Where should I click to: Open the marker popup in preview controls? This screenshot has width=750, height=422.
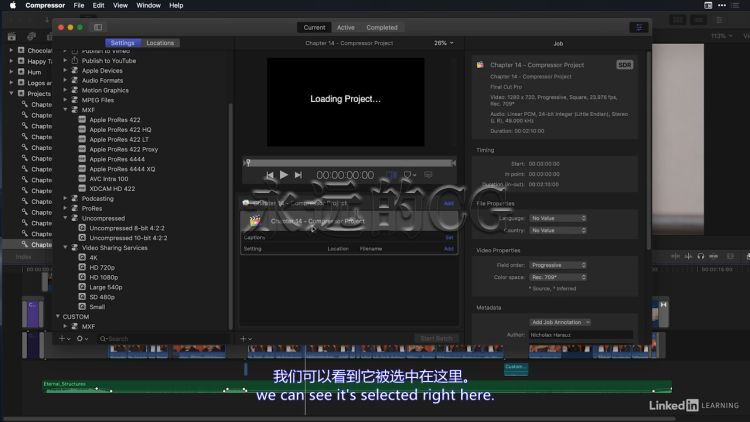[x=409, y=175]
